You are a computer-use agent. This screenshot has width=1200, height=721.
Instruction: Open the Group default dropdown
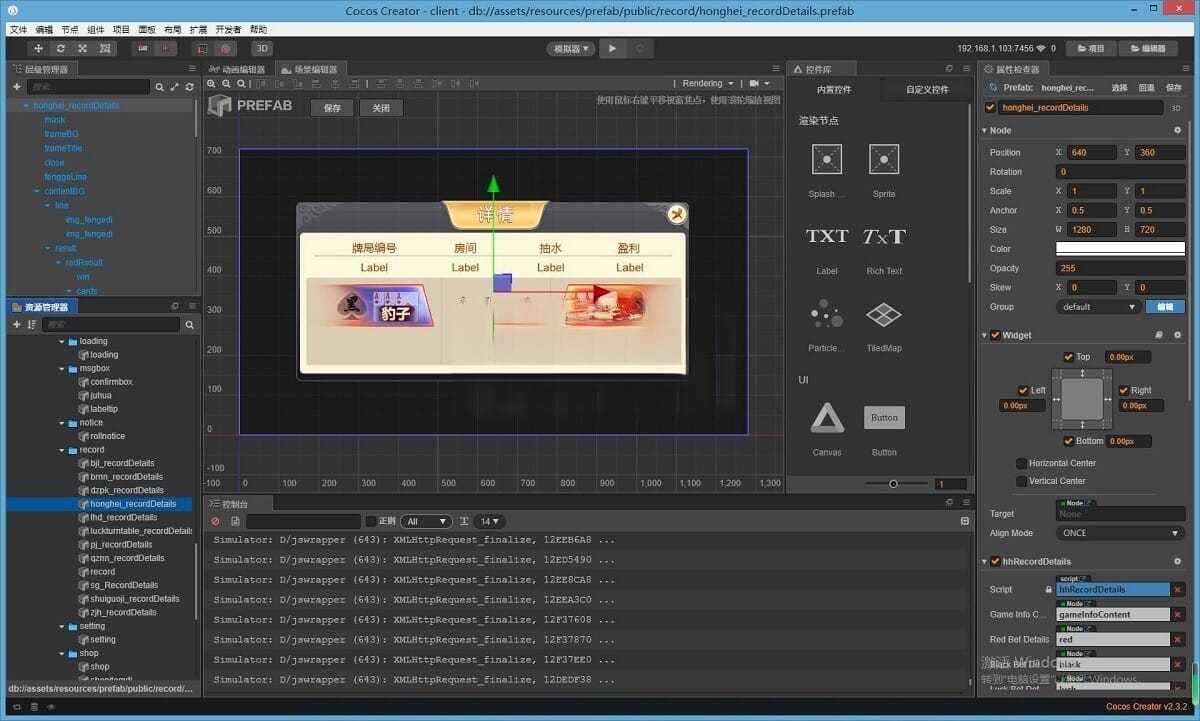[x=1098, y=307]
